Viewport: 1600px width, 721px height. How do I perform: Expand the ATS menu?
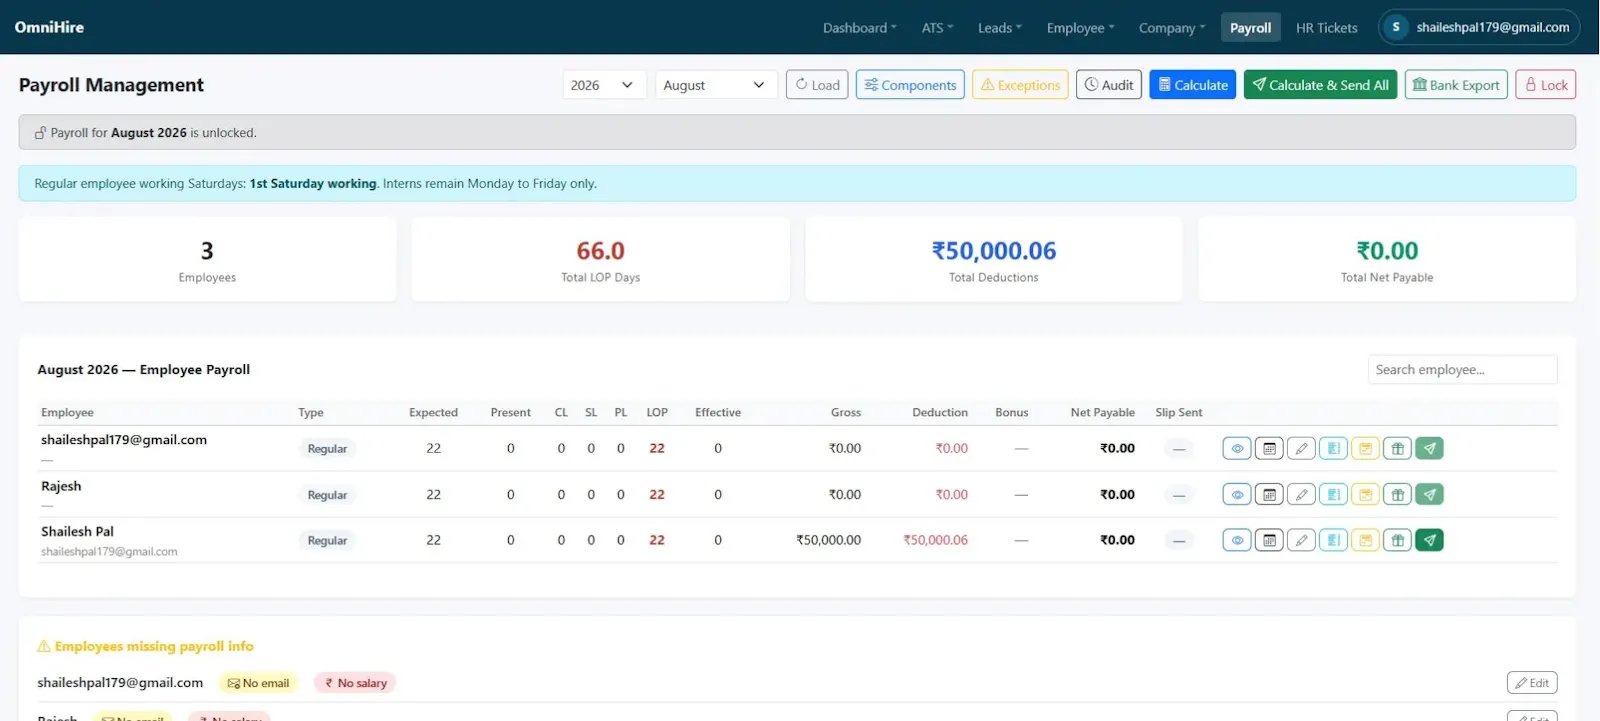937,28
